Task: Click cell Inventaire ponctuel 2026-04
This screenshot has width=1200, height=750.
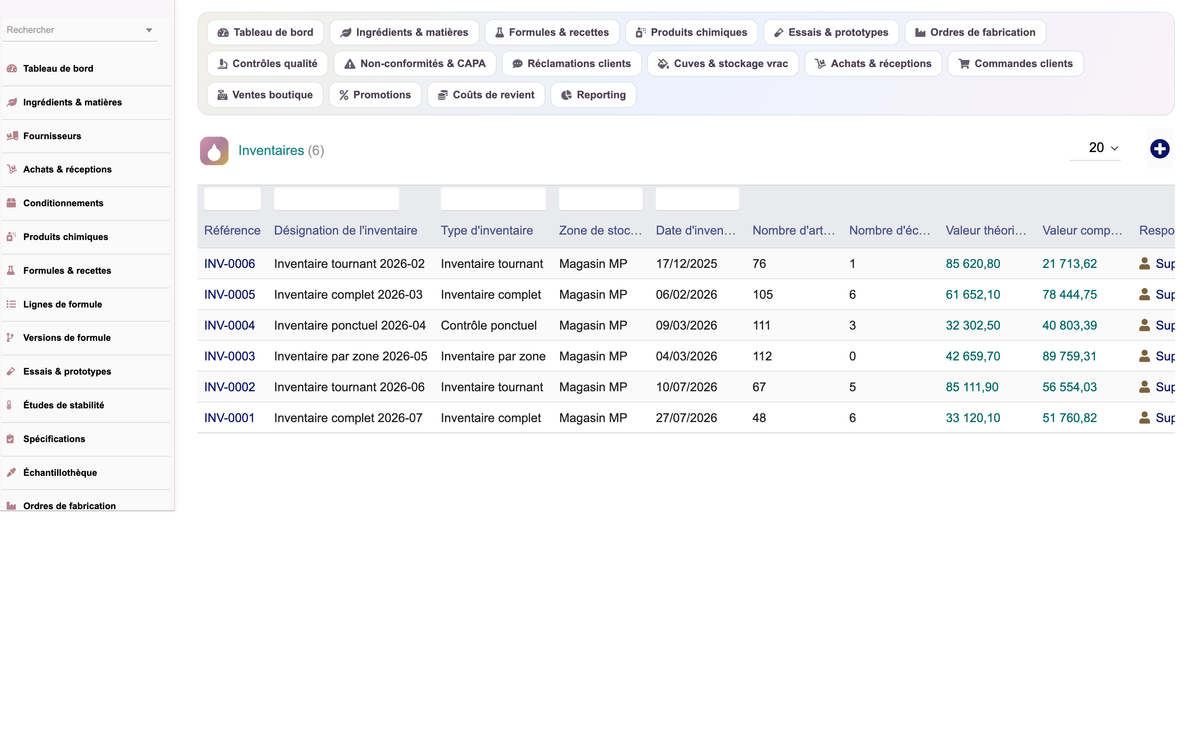Action: click(350, 326)
